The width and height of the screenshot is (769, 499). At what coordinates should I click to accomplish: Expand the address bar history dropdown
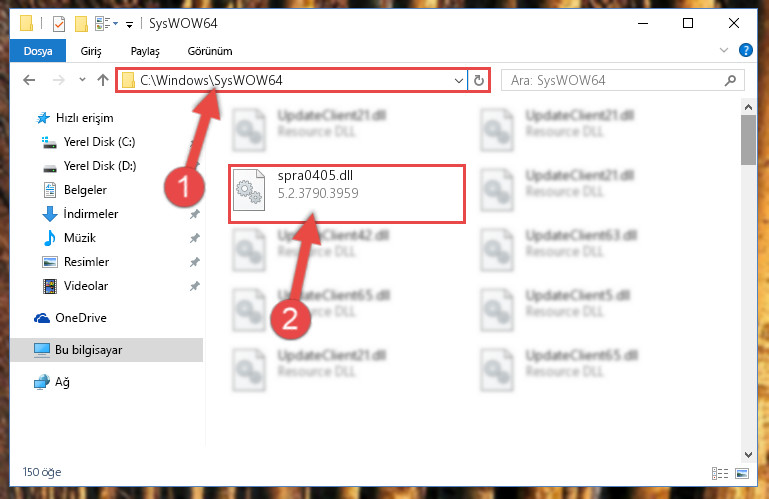459,80
